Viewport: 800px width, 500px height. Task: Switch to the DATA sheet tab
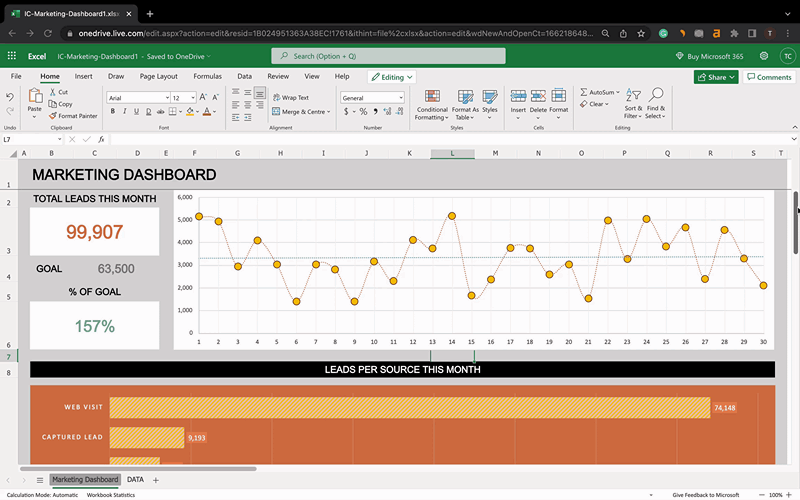[x=135, y=480]
